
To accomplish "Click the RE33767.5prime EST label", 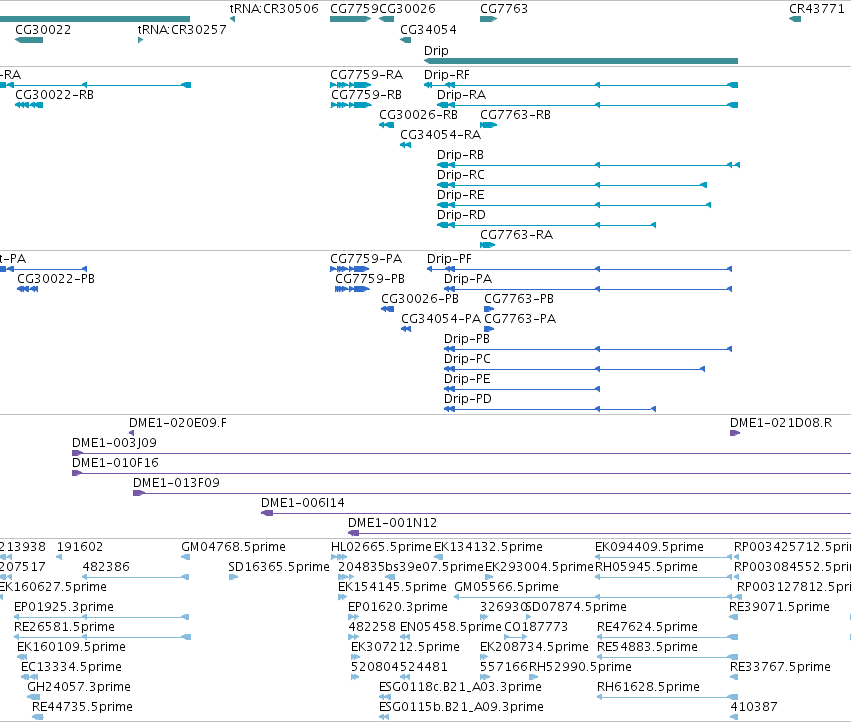I will click(x=780, y=667).
